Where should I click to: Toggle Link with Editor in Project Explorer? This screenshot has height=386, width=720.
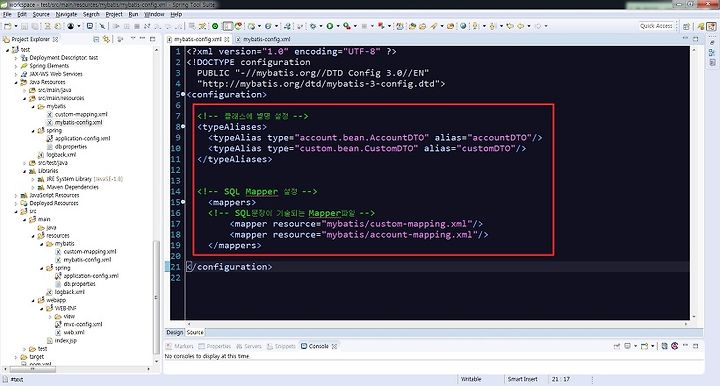[x=106, y=39]
